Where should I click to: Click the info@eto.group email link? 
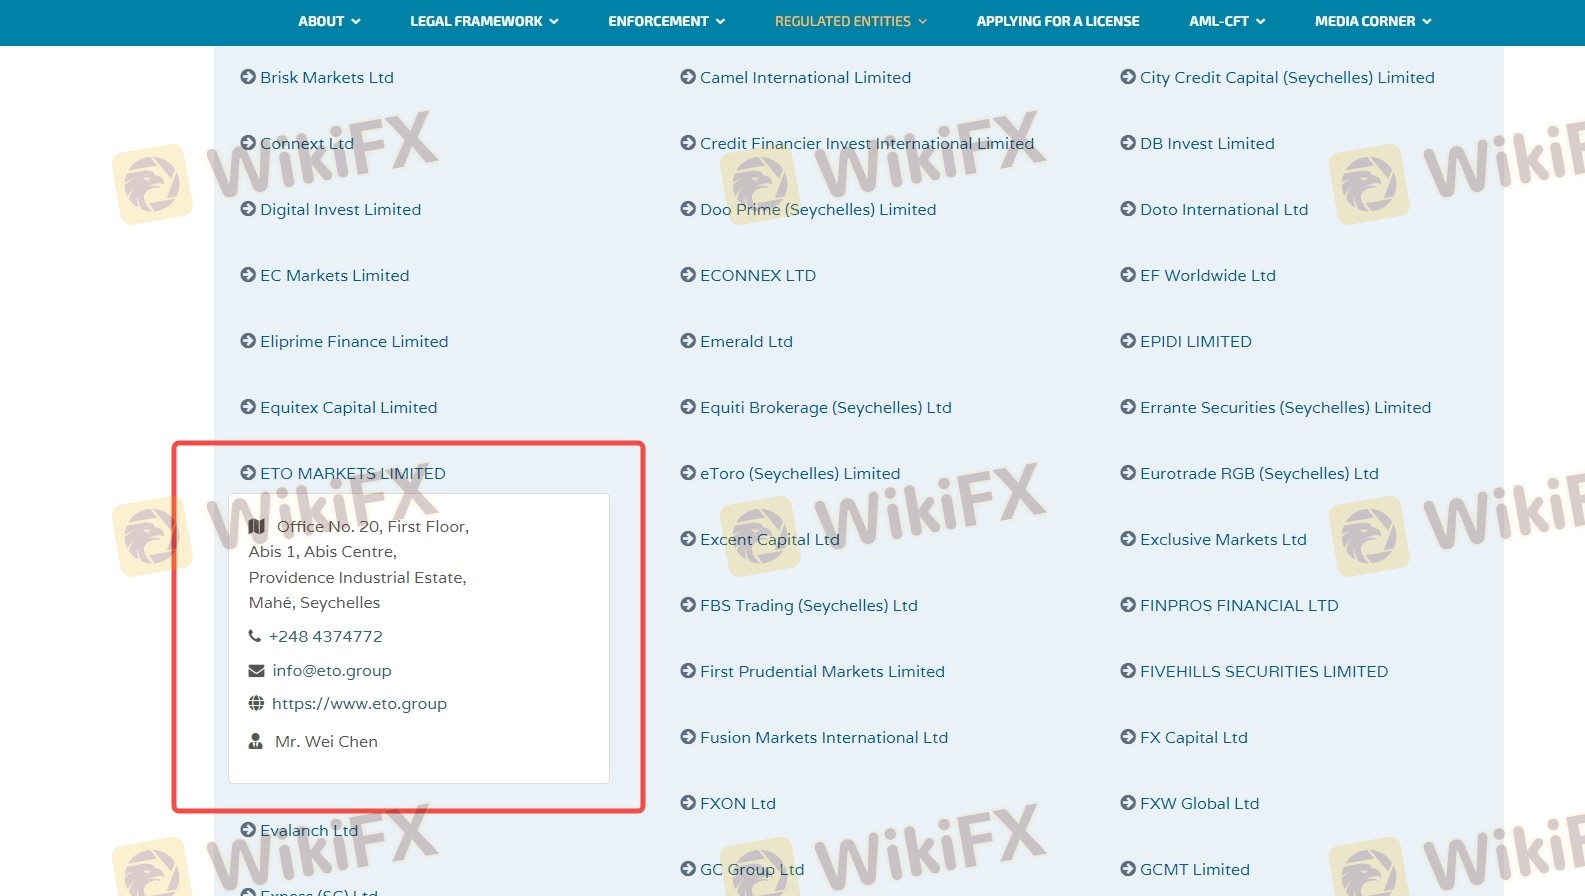[331, 671]
